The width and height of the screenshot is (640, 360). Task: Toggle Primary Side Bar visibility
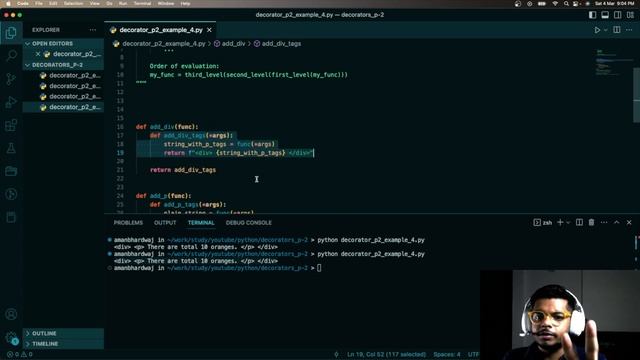(x=592, y=15)
